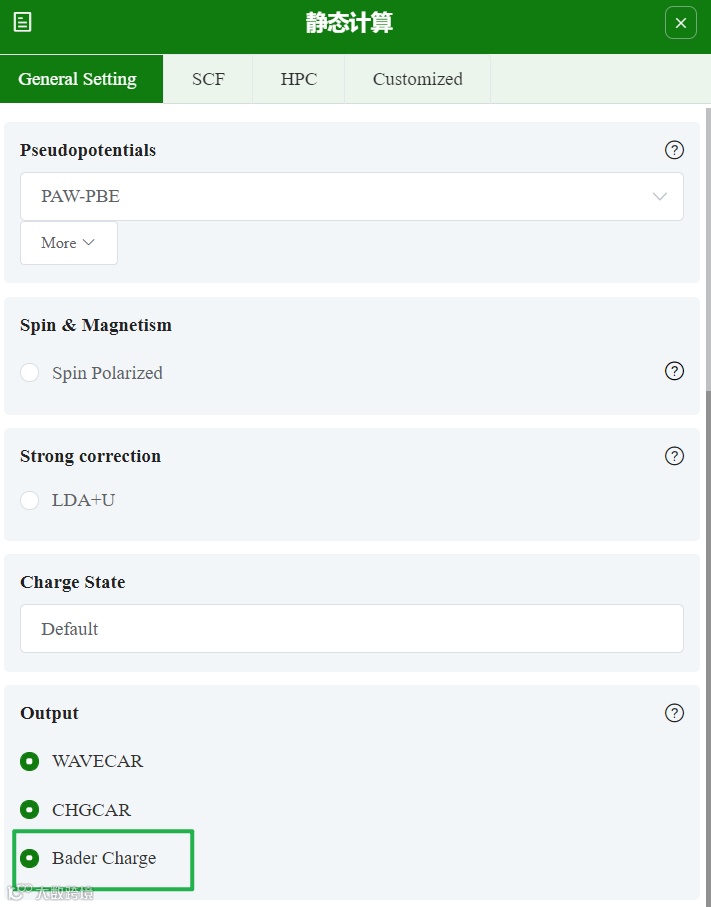
Task: Enable the Spin Polarized option
Action: coord(30,373)
